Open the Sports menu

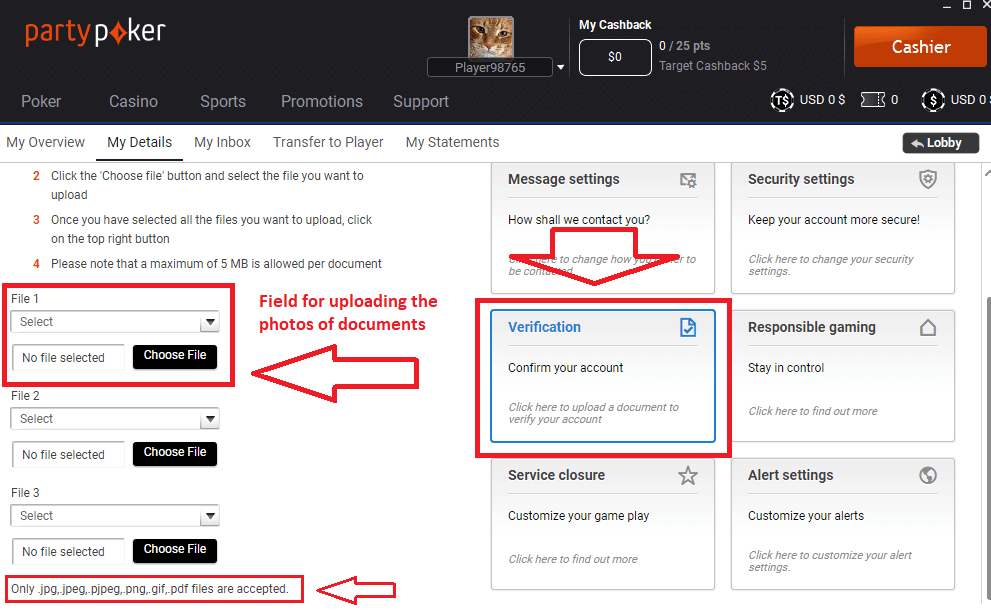click(x=223, y=101)
